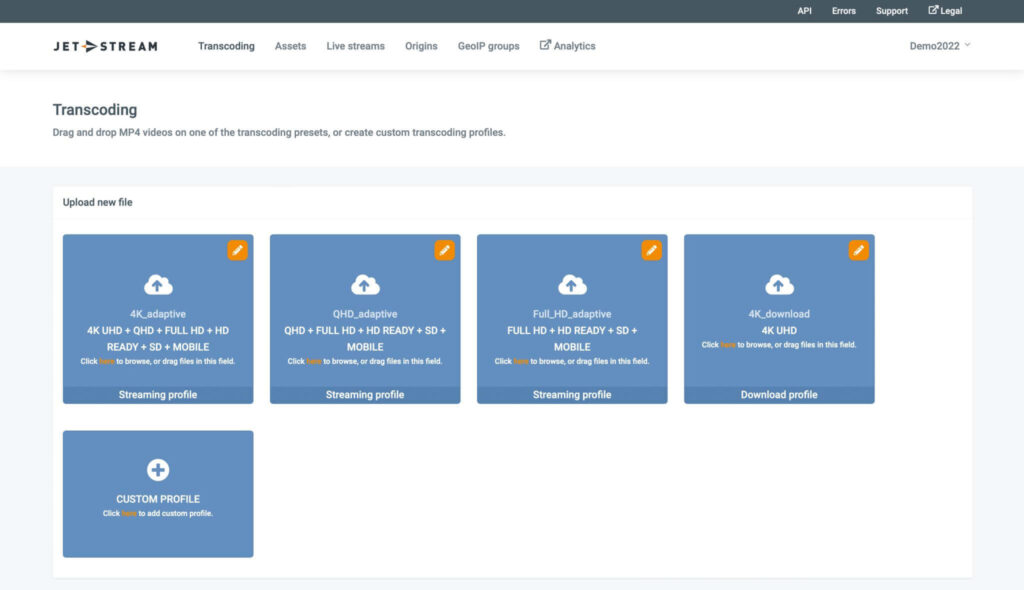Edit the 4K_adaptive streaming profile

click(x=237, y=250)
